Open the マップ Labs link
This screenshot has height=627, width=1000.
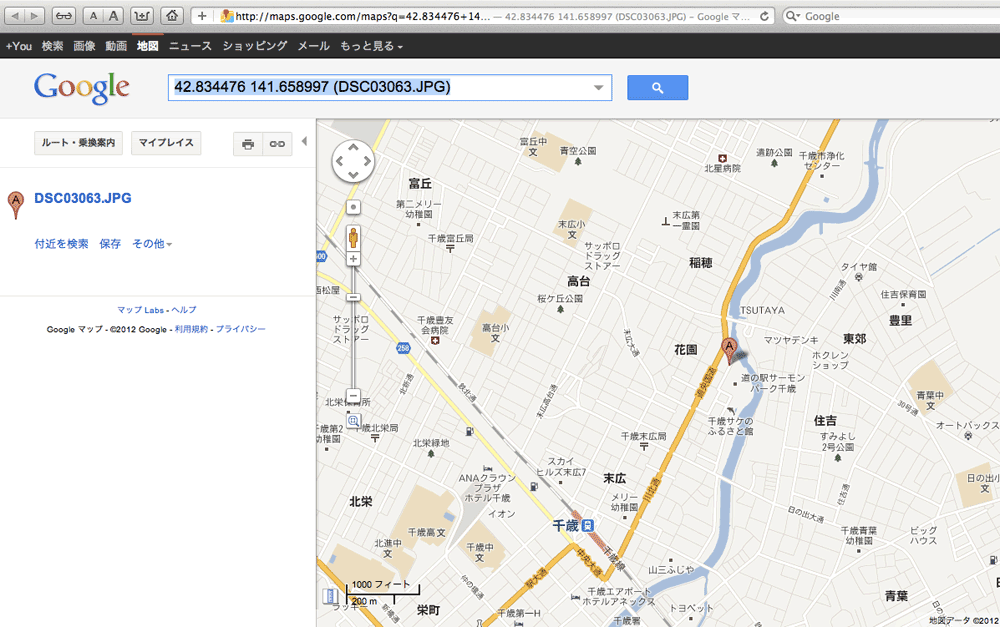140,310
